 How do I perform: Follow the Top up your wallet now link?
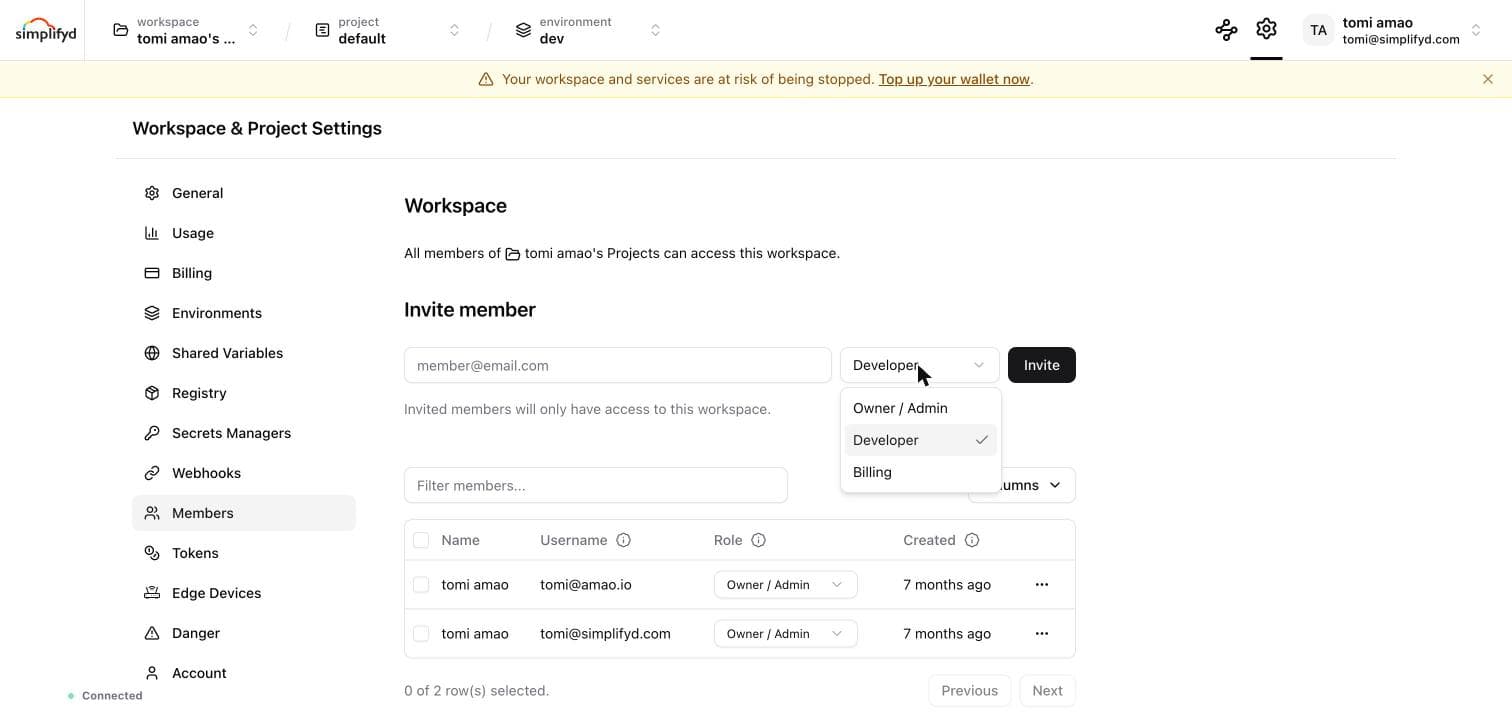(x=954, y=79)
